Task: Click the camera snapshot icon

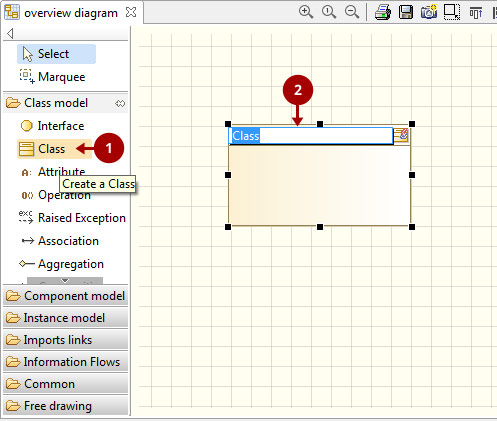Action: coord(429,12)
